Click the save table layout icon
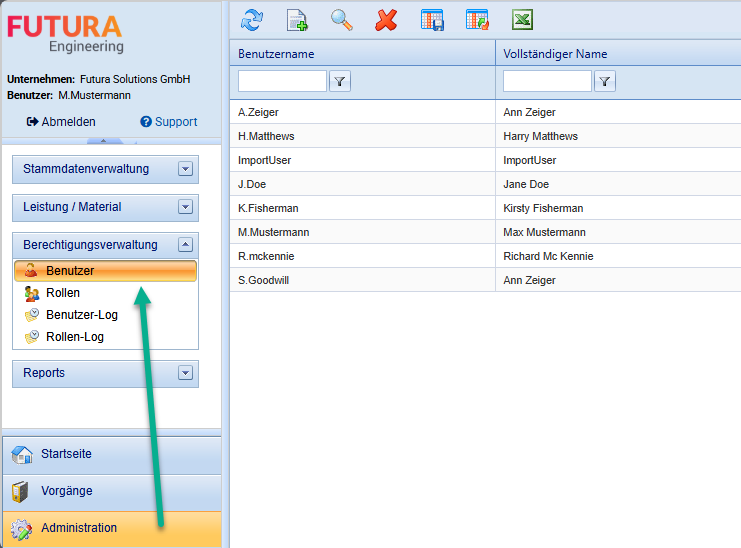The height and width of the screenshot is (548, 741). tap(432, 19)
